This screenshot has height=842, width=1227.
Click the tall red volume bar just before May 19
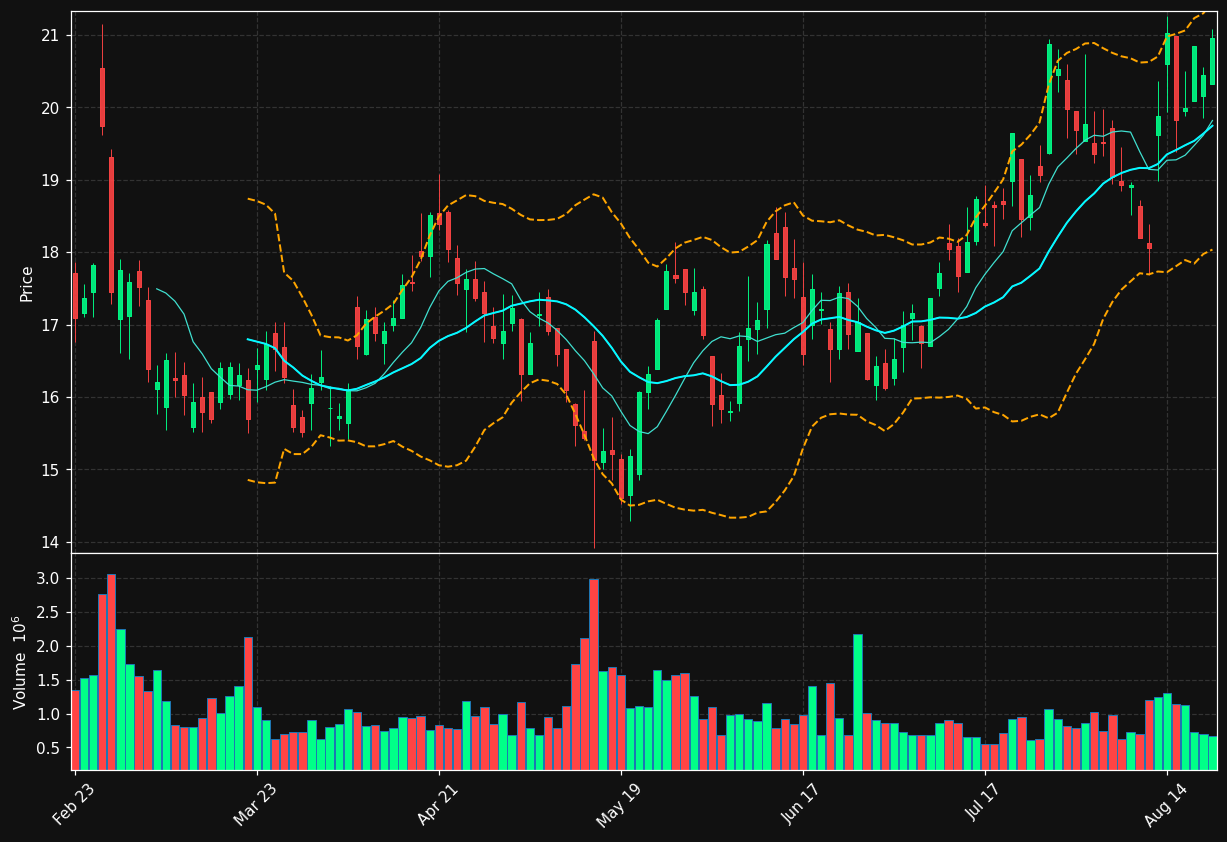pyautogui.click(x=594, y=674)
